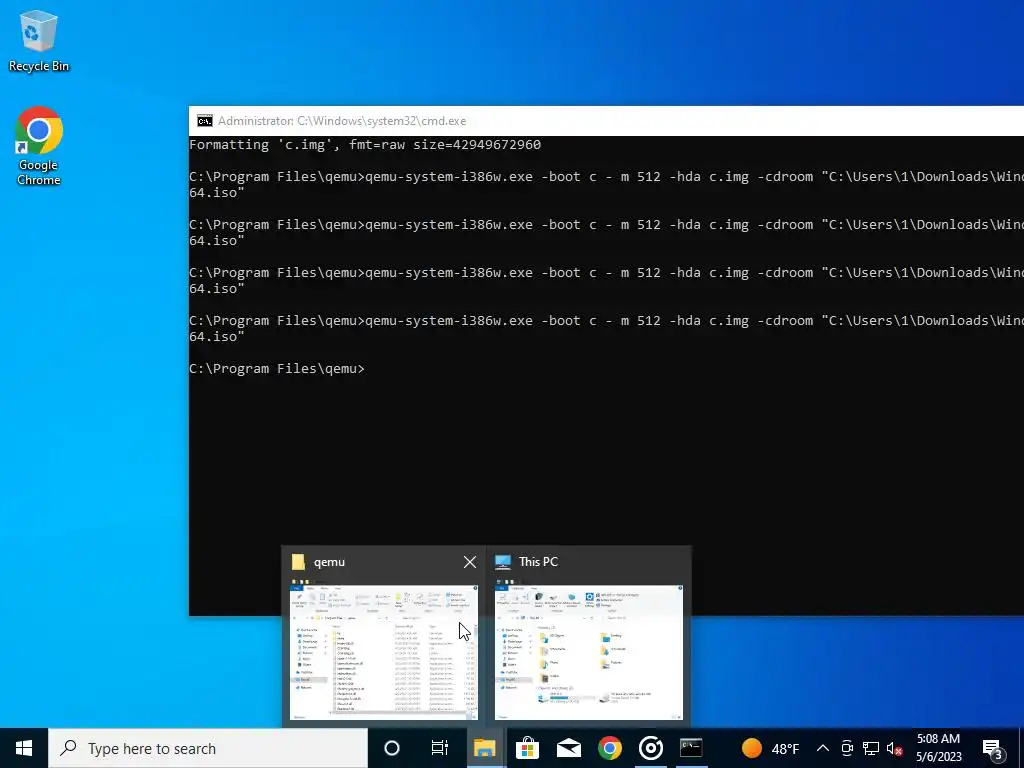
Task: Click the Meet Now tray icon
Action: [x=847, y=748]
